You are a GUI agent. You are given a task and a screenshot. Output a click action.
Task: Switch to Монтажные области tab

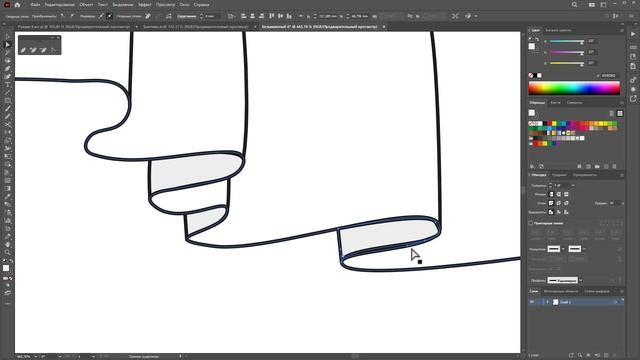[x=561, y=291]
